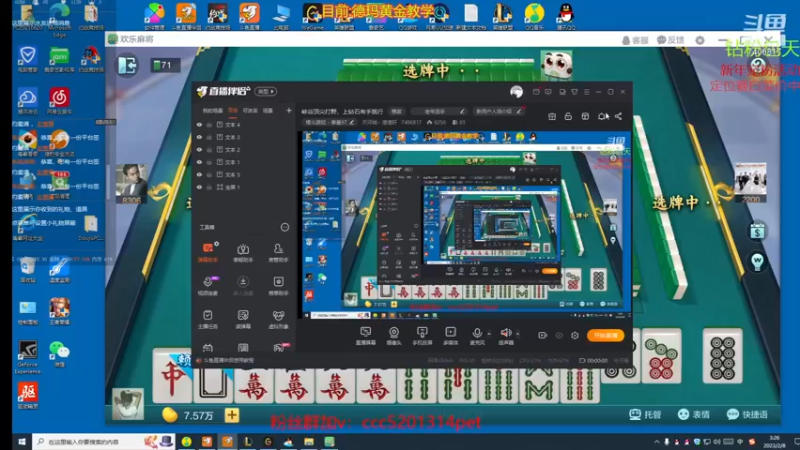Click the unlock padlock icon in streaming toolbar
Viewport: 800px width, 450px height.
568,116
